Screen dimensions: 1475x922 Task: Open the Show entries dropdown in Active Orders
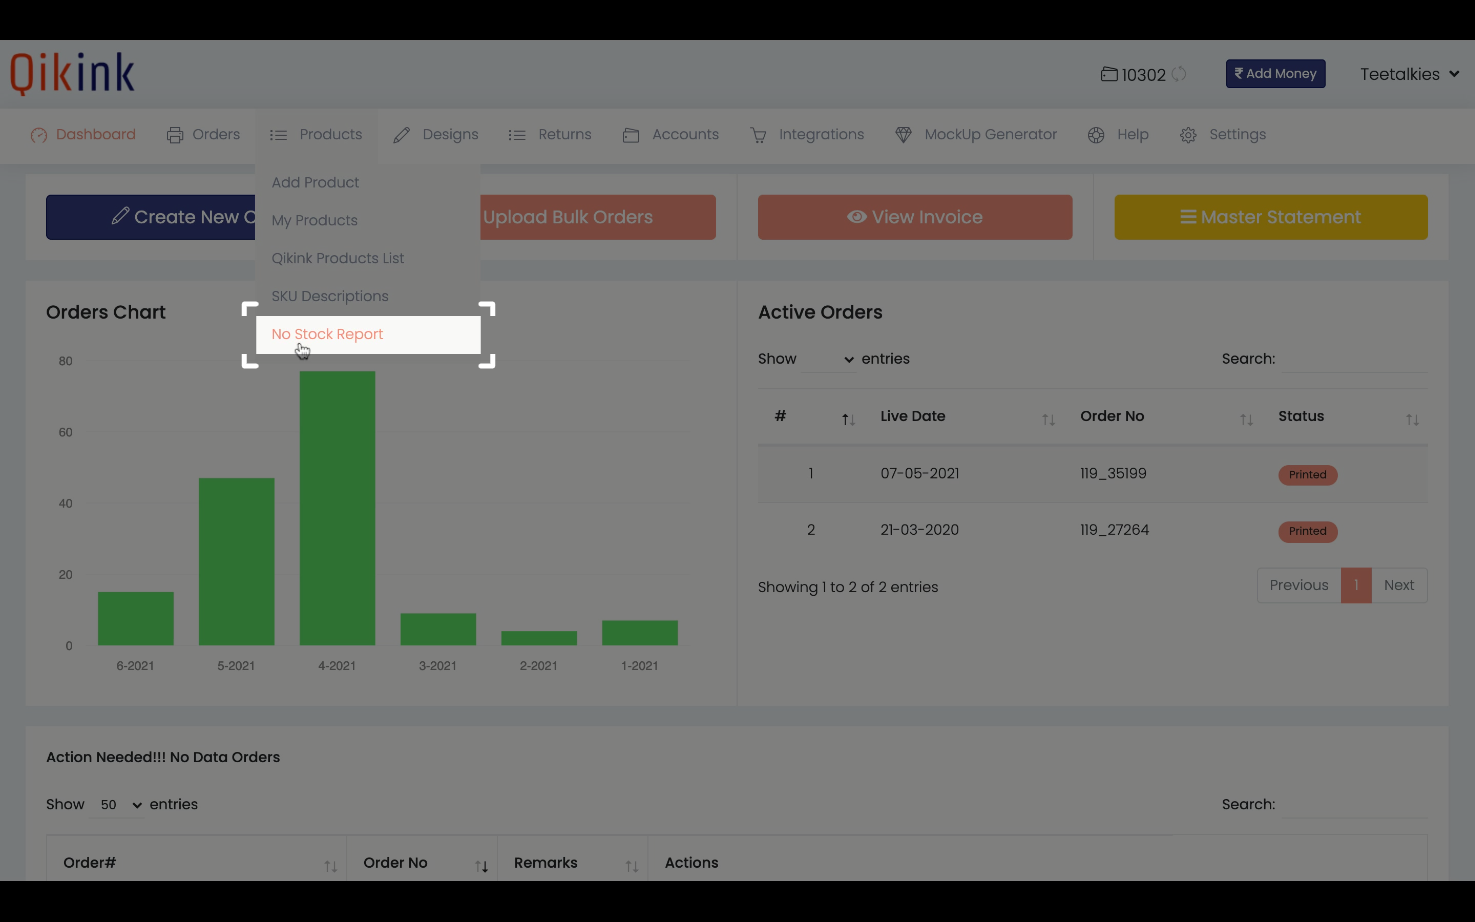[831, 358]
